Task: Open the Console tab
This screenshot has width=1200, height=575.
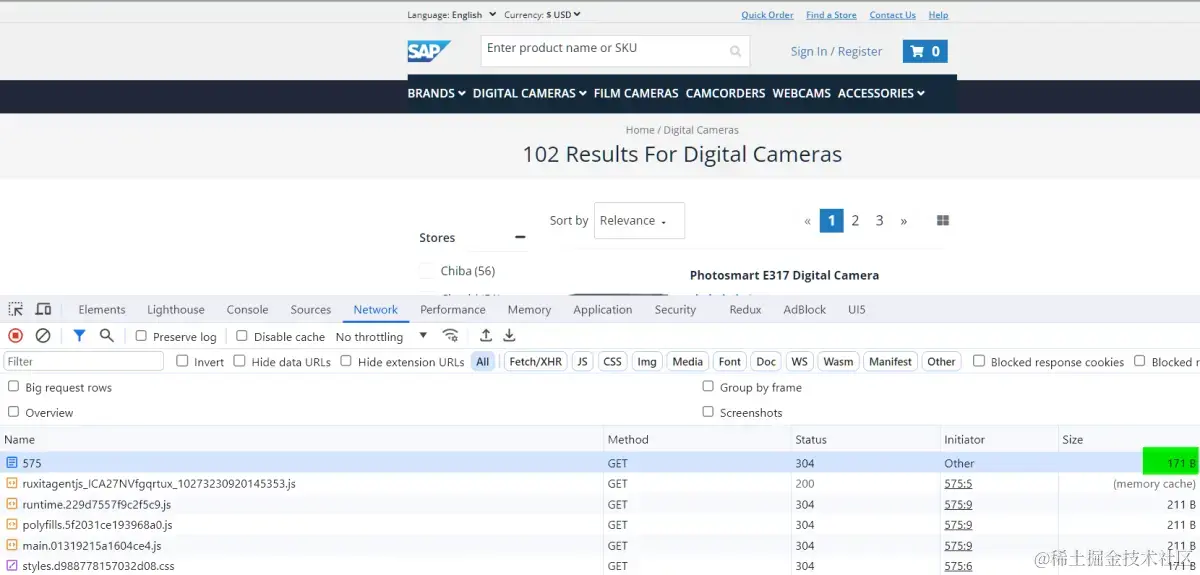Action: 247,310
